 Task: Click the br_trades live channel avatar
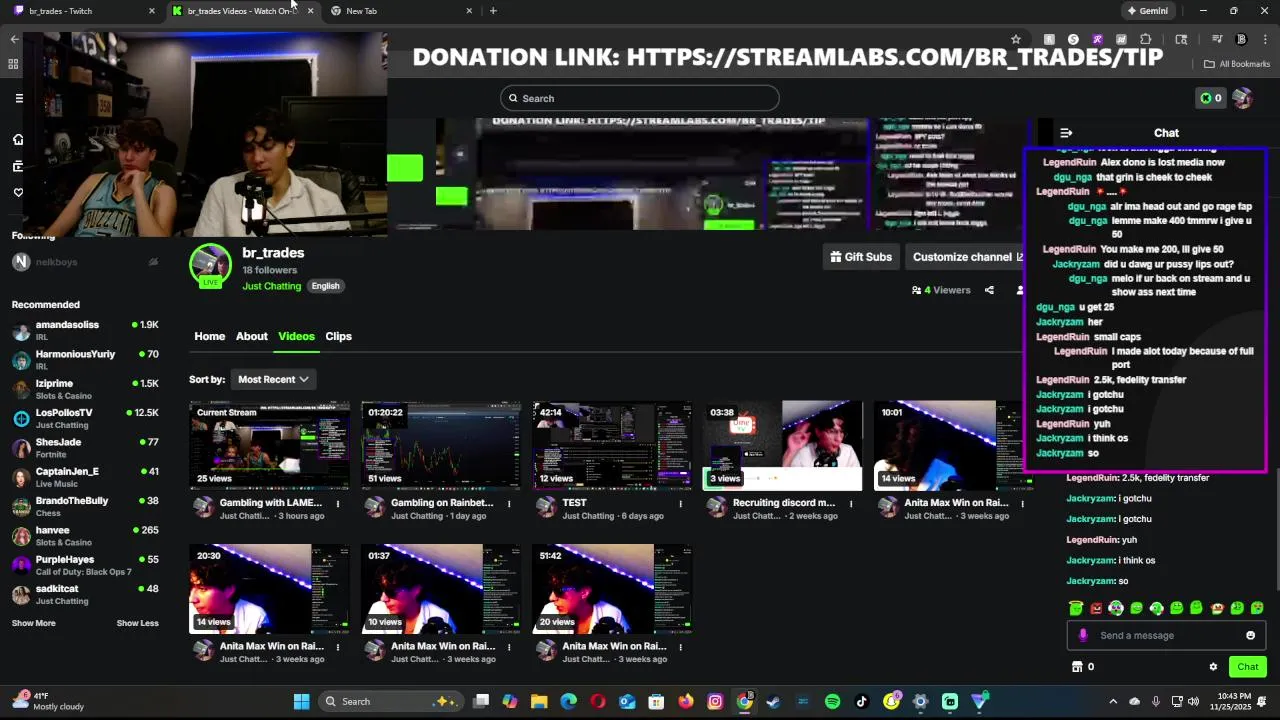coord(210,265)
